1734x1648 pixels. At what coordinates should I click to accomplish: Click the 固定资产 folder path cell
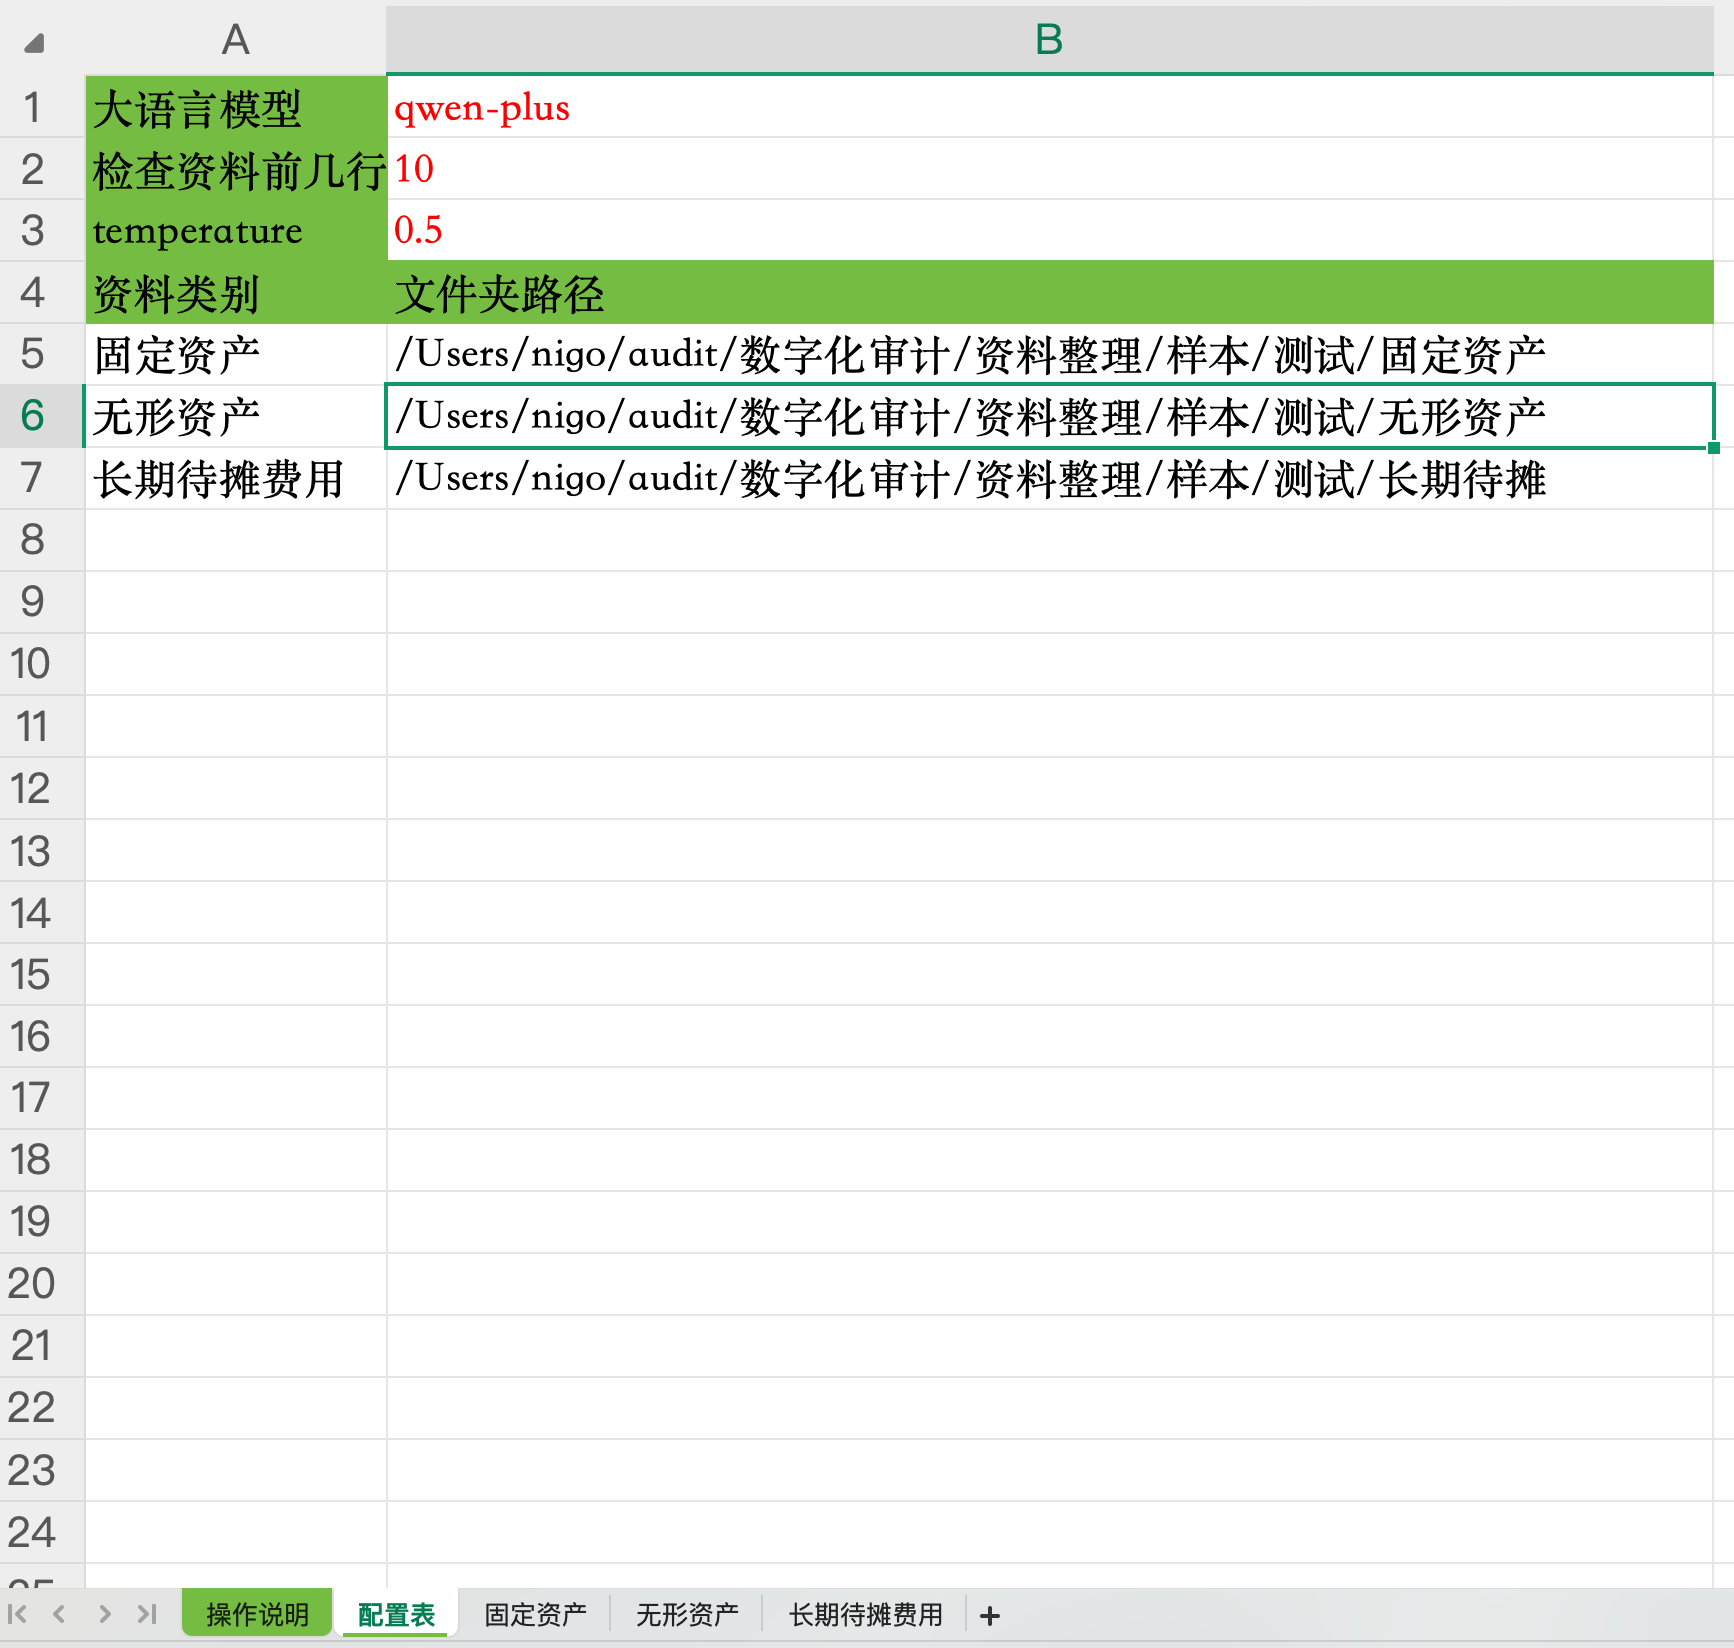point(1048,354)
